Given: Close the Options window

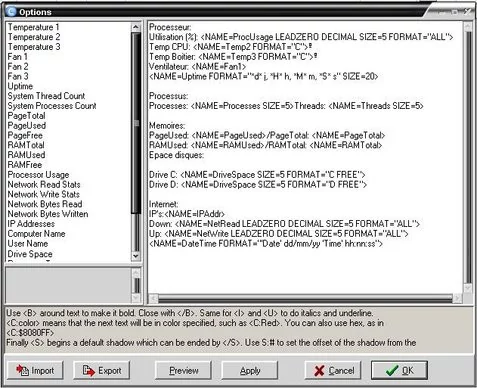Looking at the screenshot, I should click(467, 12).
